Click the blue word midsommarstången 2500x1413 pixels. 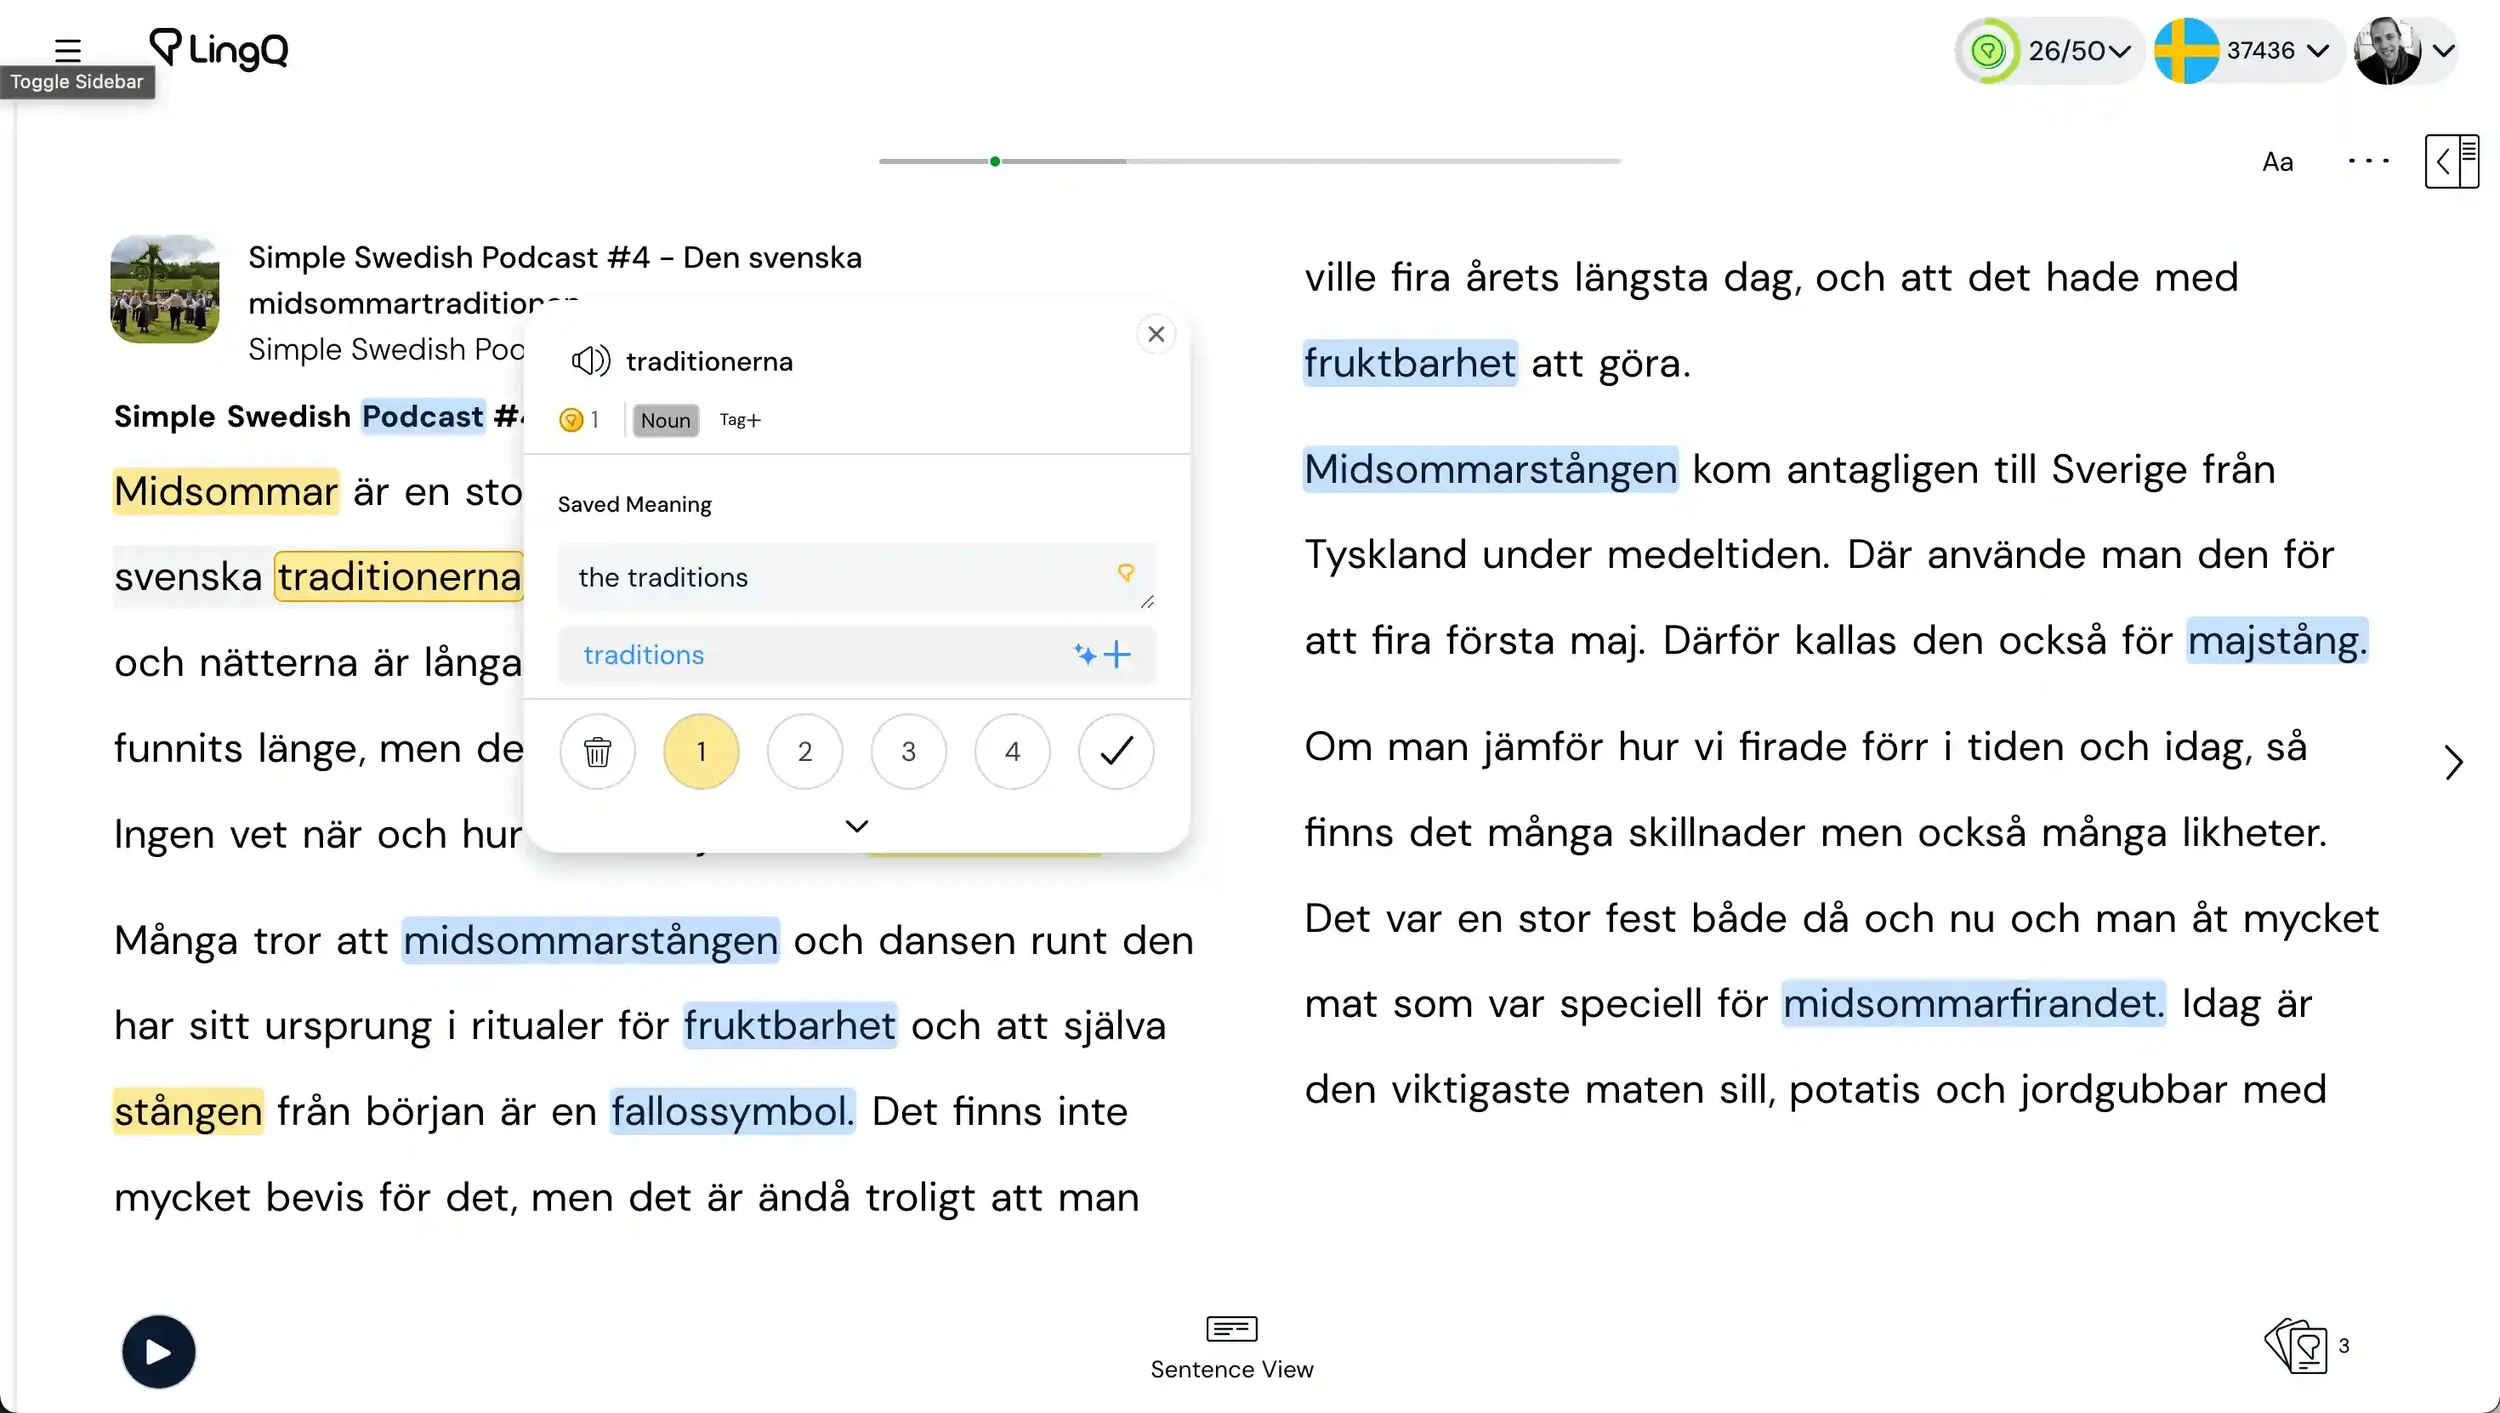[x=590, y=940]
